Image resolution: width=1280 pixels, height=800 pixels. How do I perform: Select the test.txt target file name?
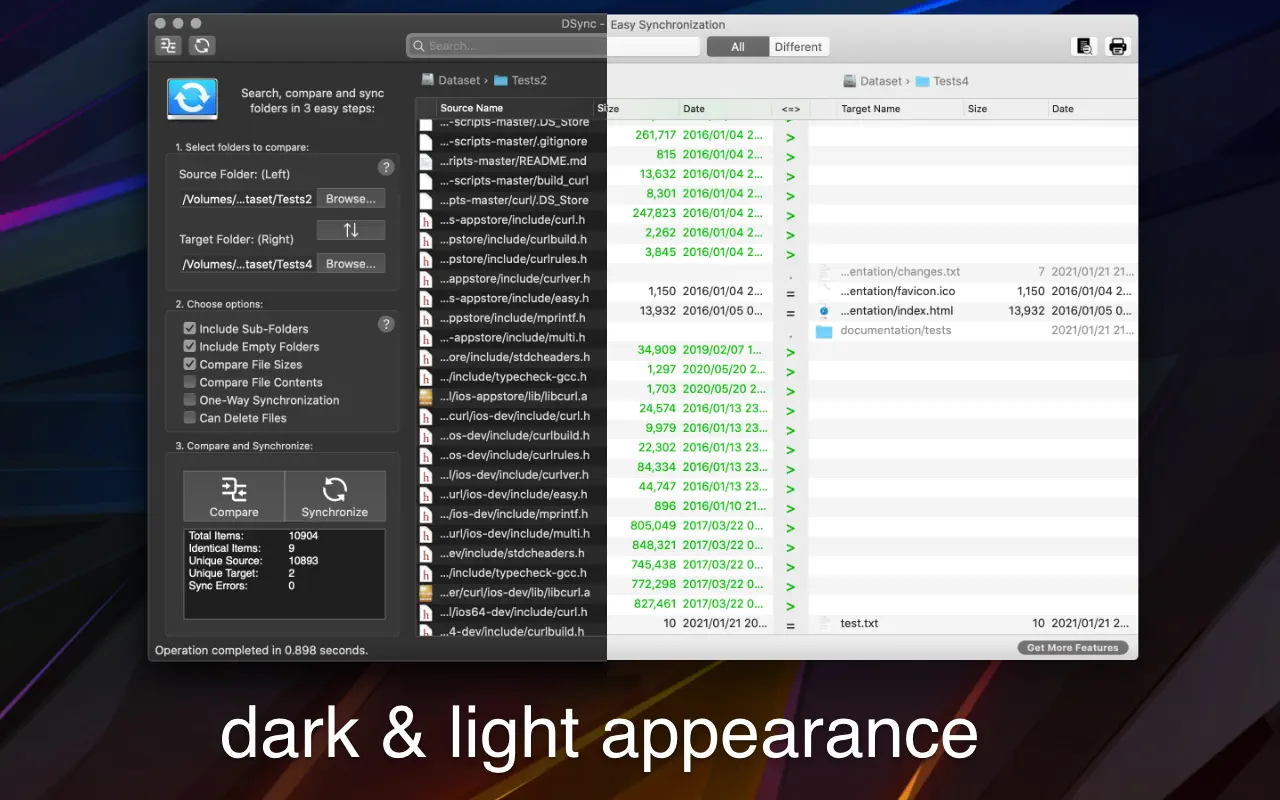[859, 623]
